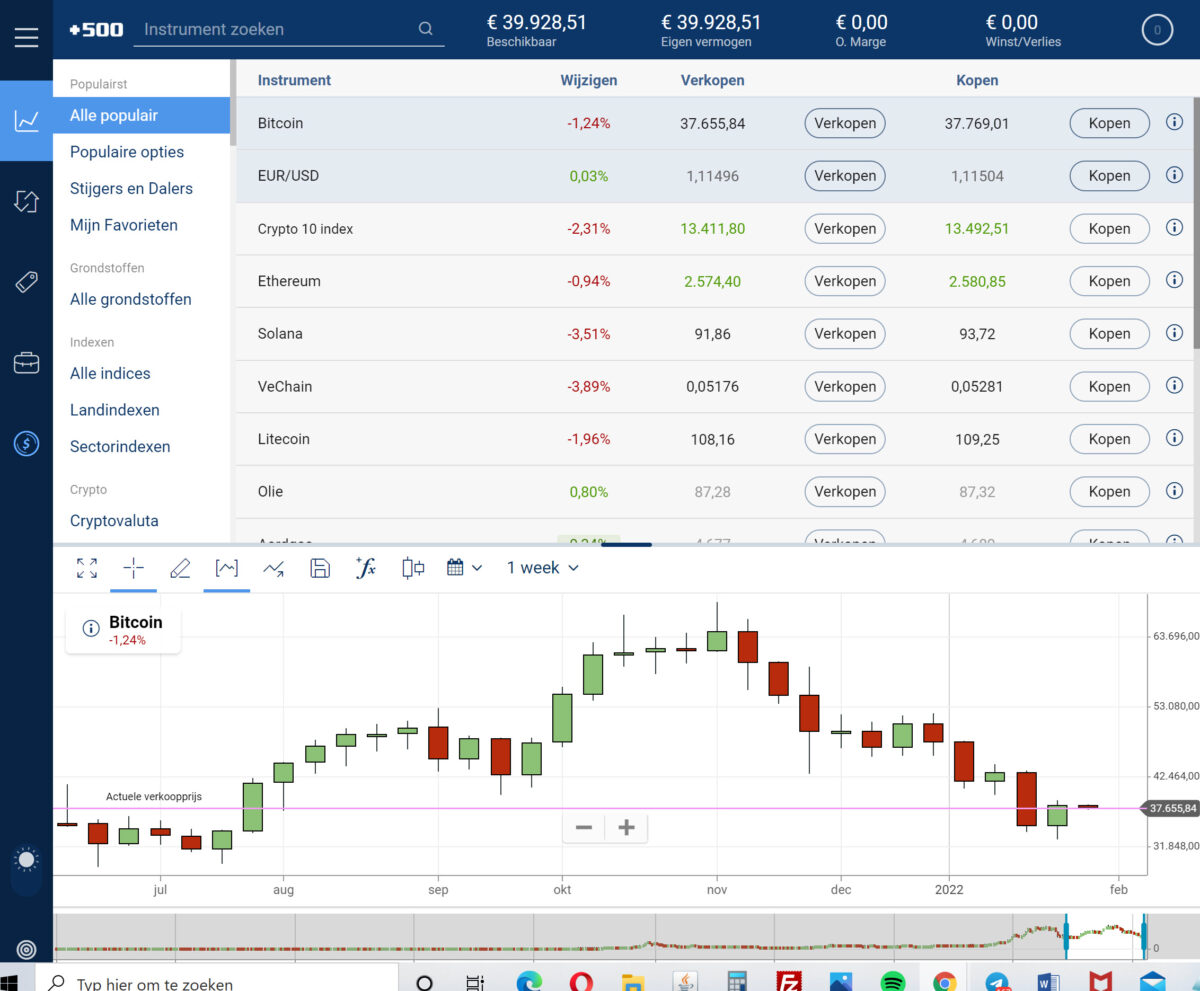Image resolution: width=1200 pixels, height=991 pixels.
Task: Open the fx indicators function tool
Action: (x=366, y=568)
